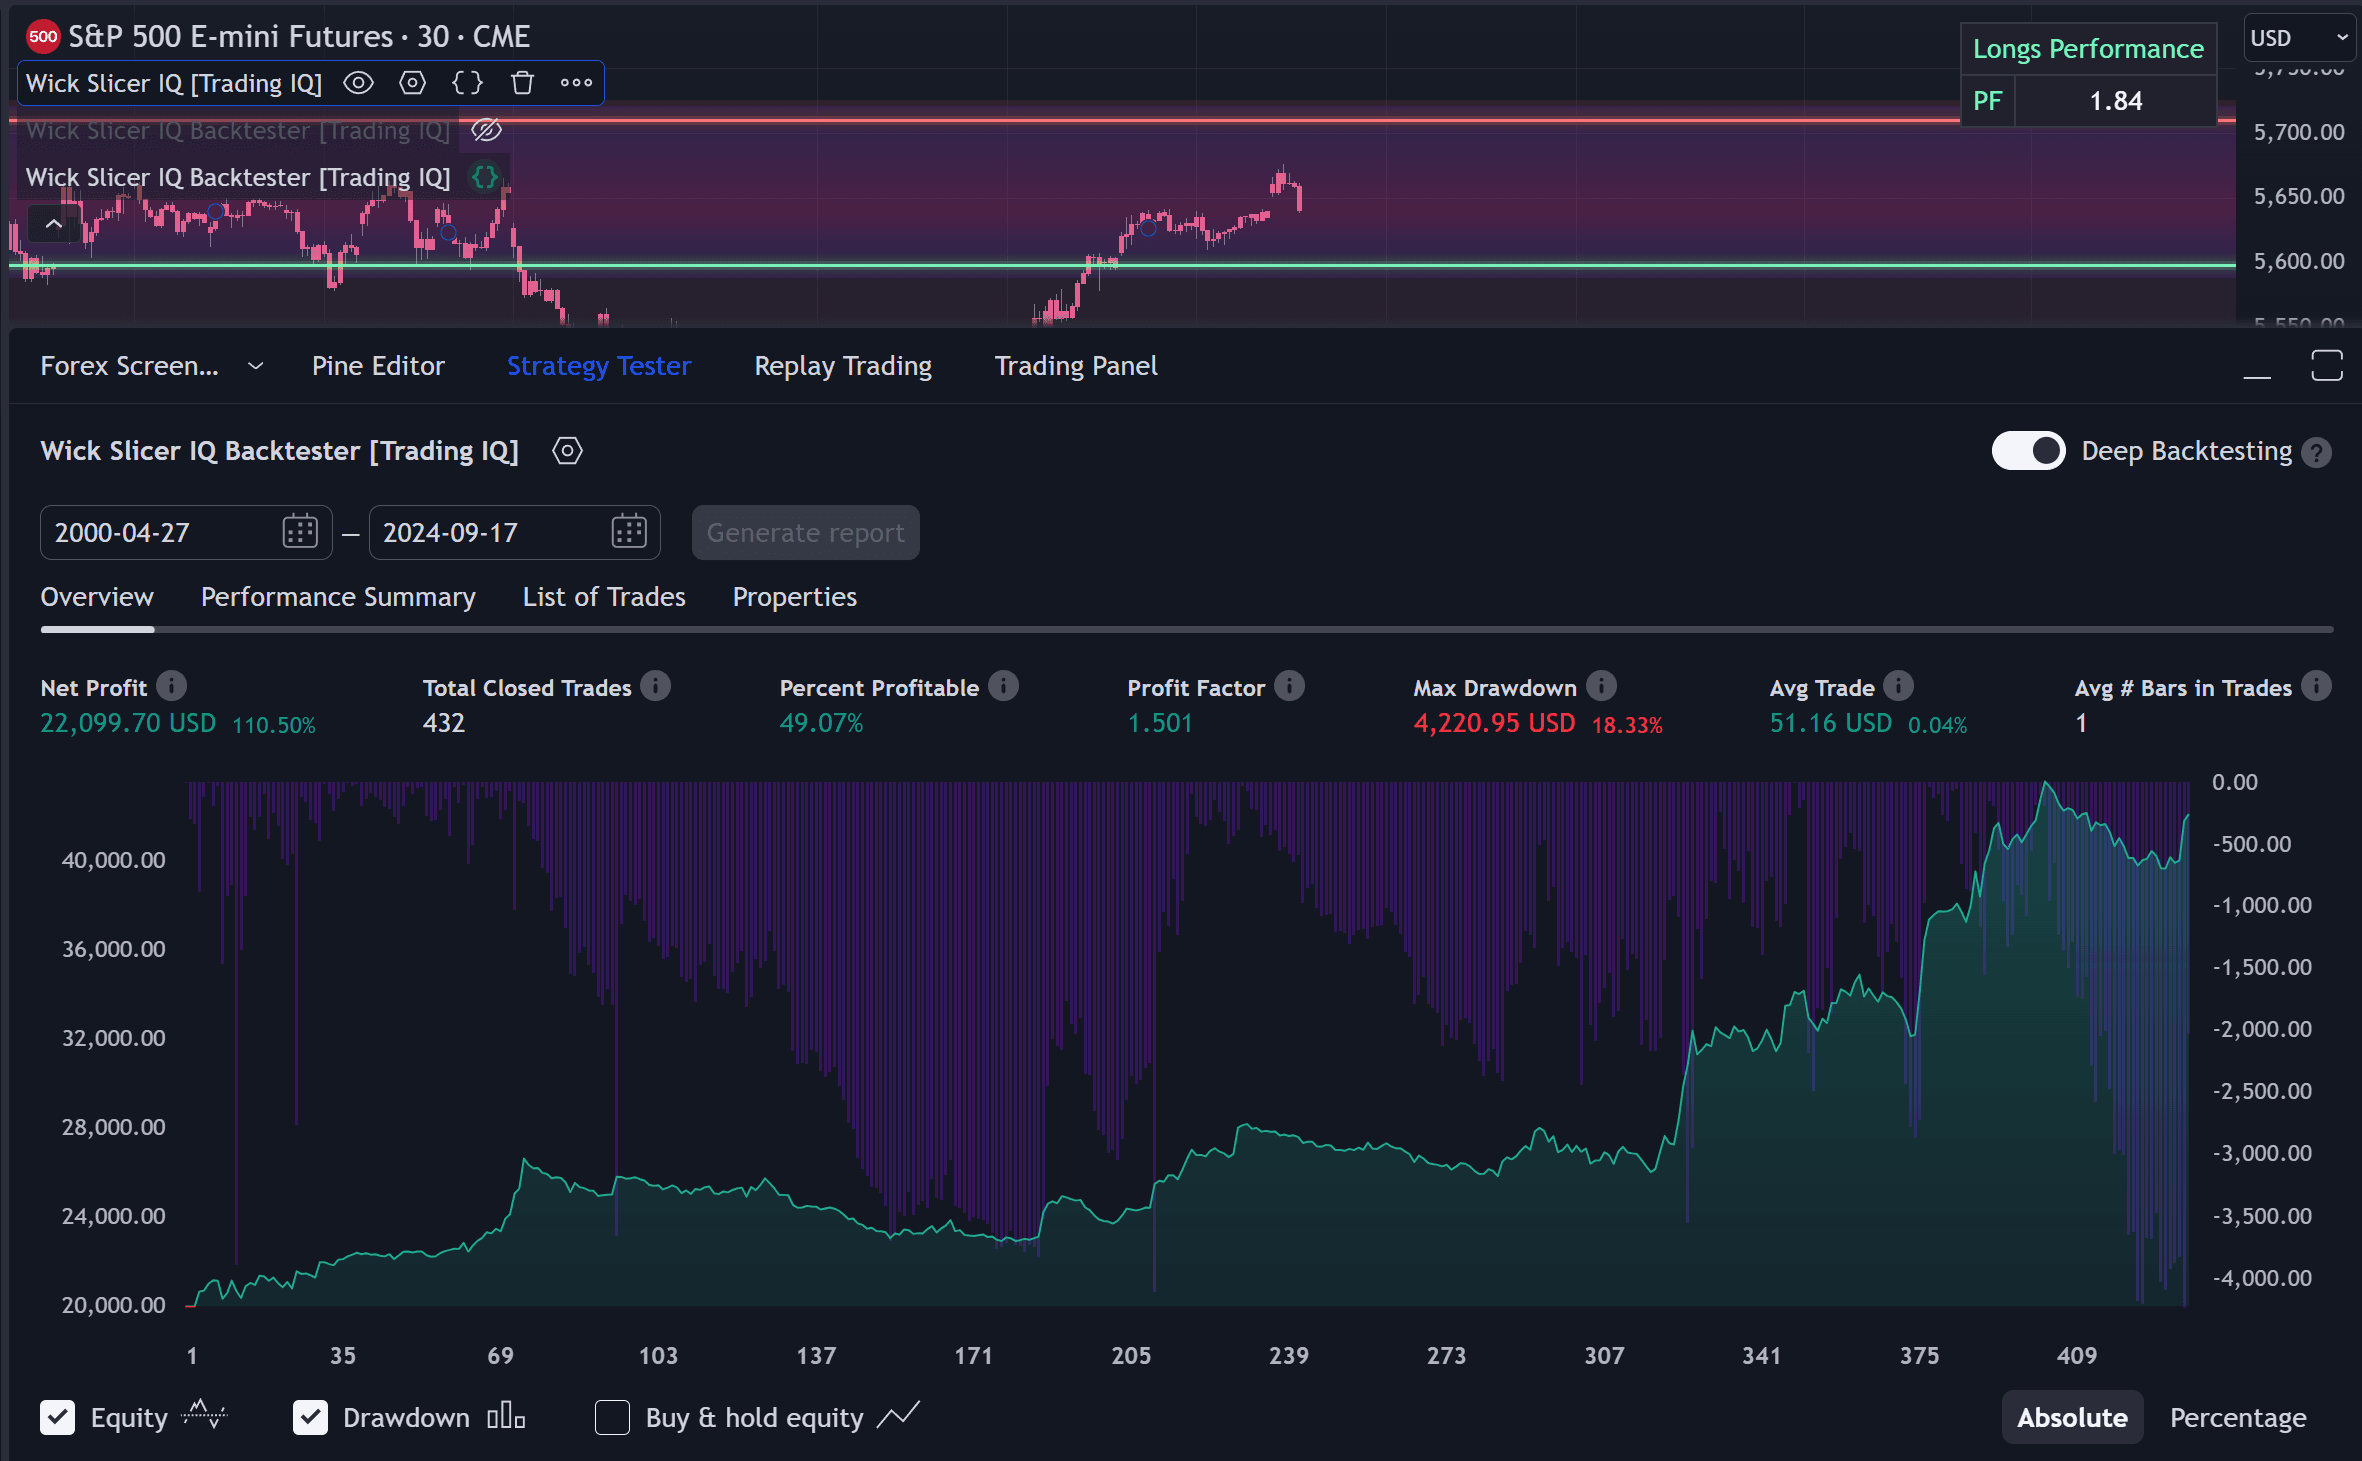Click Profit Factor value 1.501

point(1160,723)
